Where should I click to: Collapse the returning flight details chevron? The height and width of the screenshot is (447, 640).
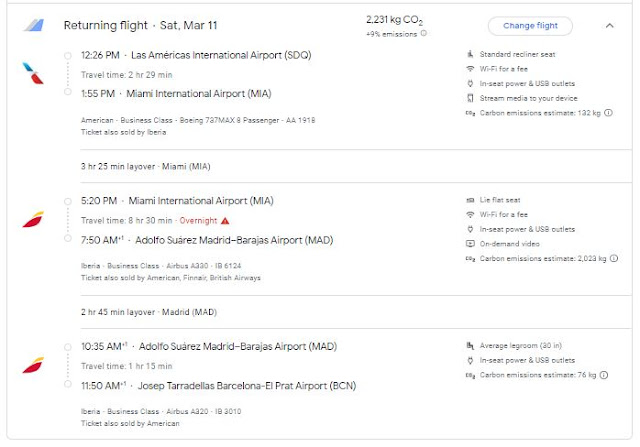coord(610,26)
